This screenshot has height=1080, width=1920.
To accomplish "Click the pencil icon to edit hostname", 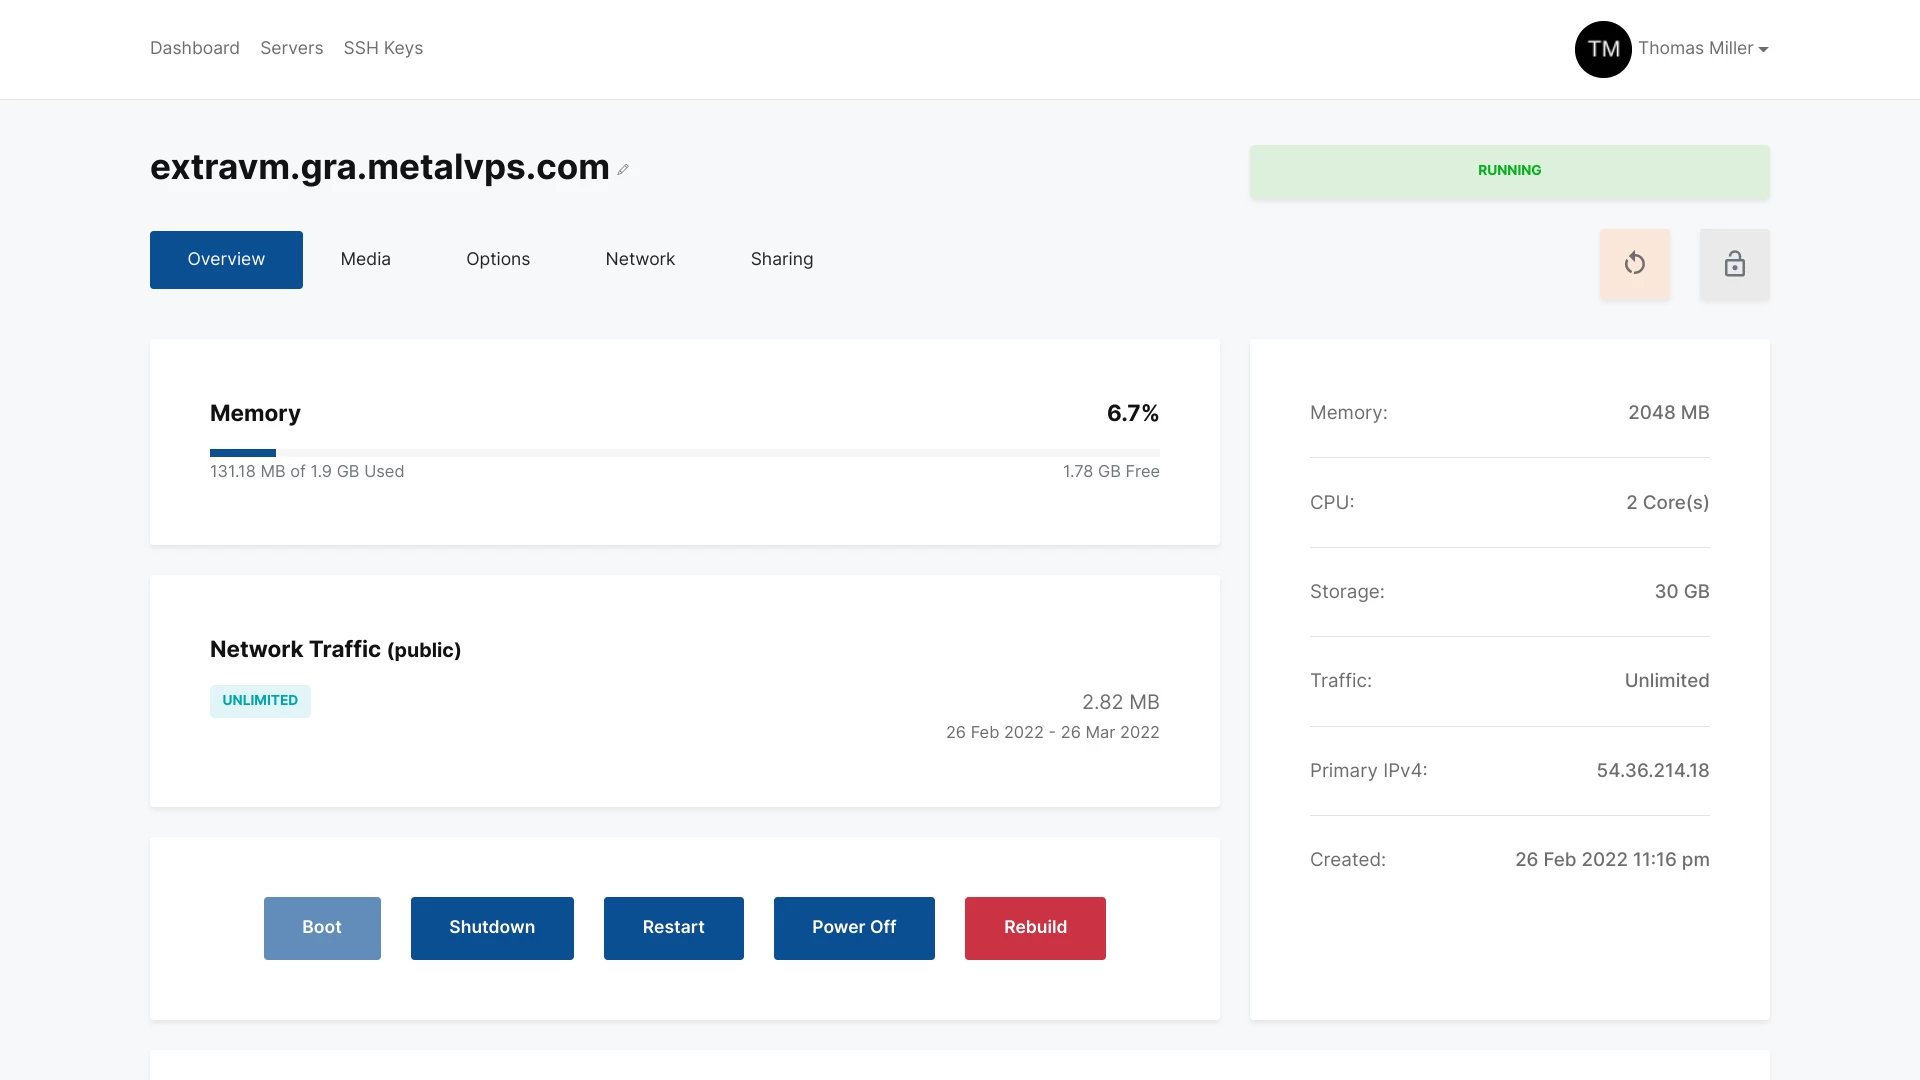I will pyautogui.click(x=623, y=170).
